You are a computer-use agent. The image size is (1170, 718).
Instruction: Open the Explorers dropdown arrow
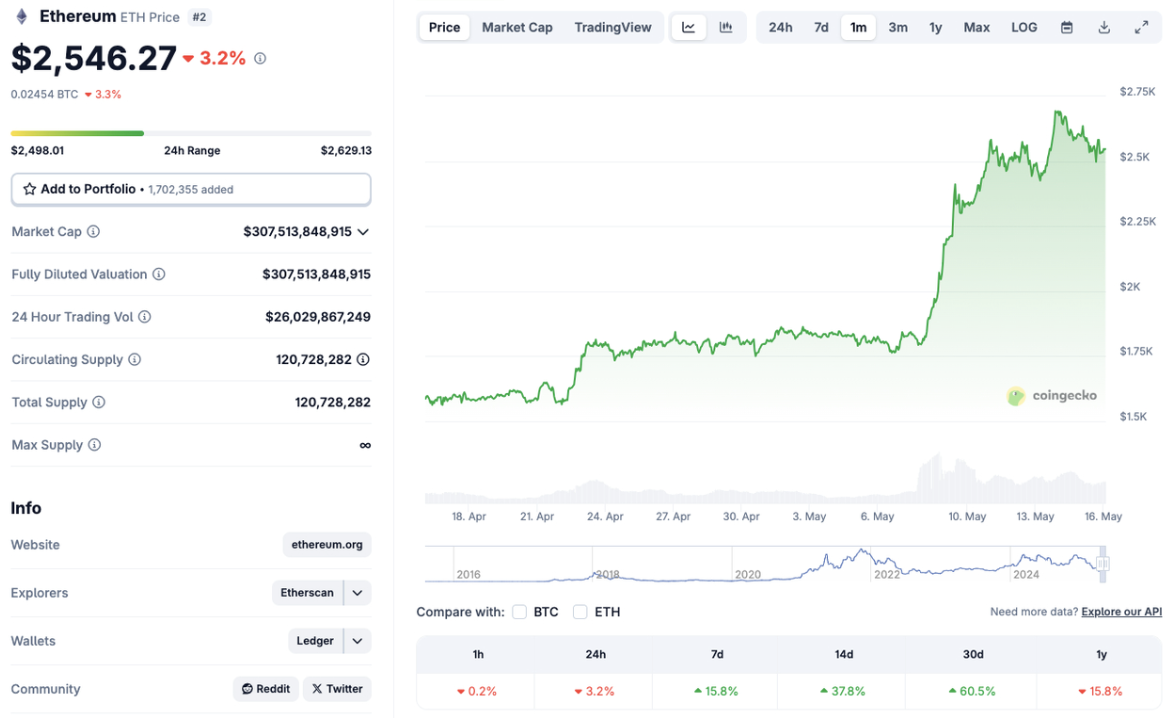pos(358,593)
